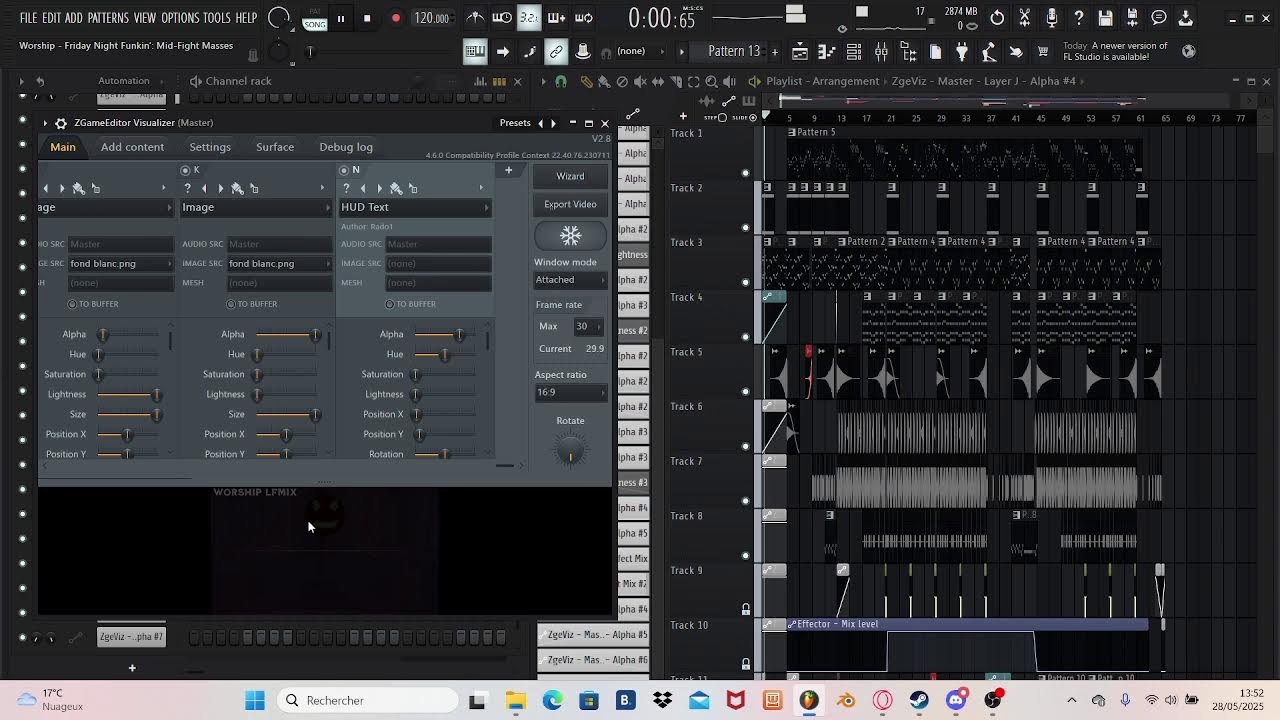Click the record button
Image resolution: width=1280 pixels, height=720 pixels.
click(x=396, y=18)
